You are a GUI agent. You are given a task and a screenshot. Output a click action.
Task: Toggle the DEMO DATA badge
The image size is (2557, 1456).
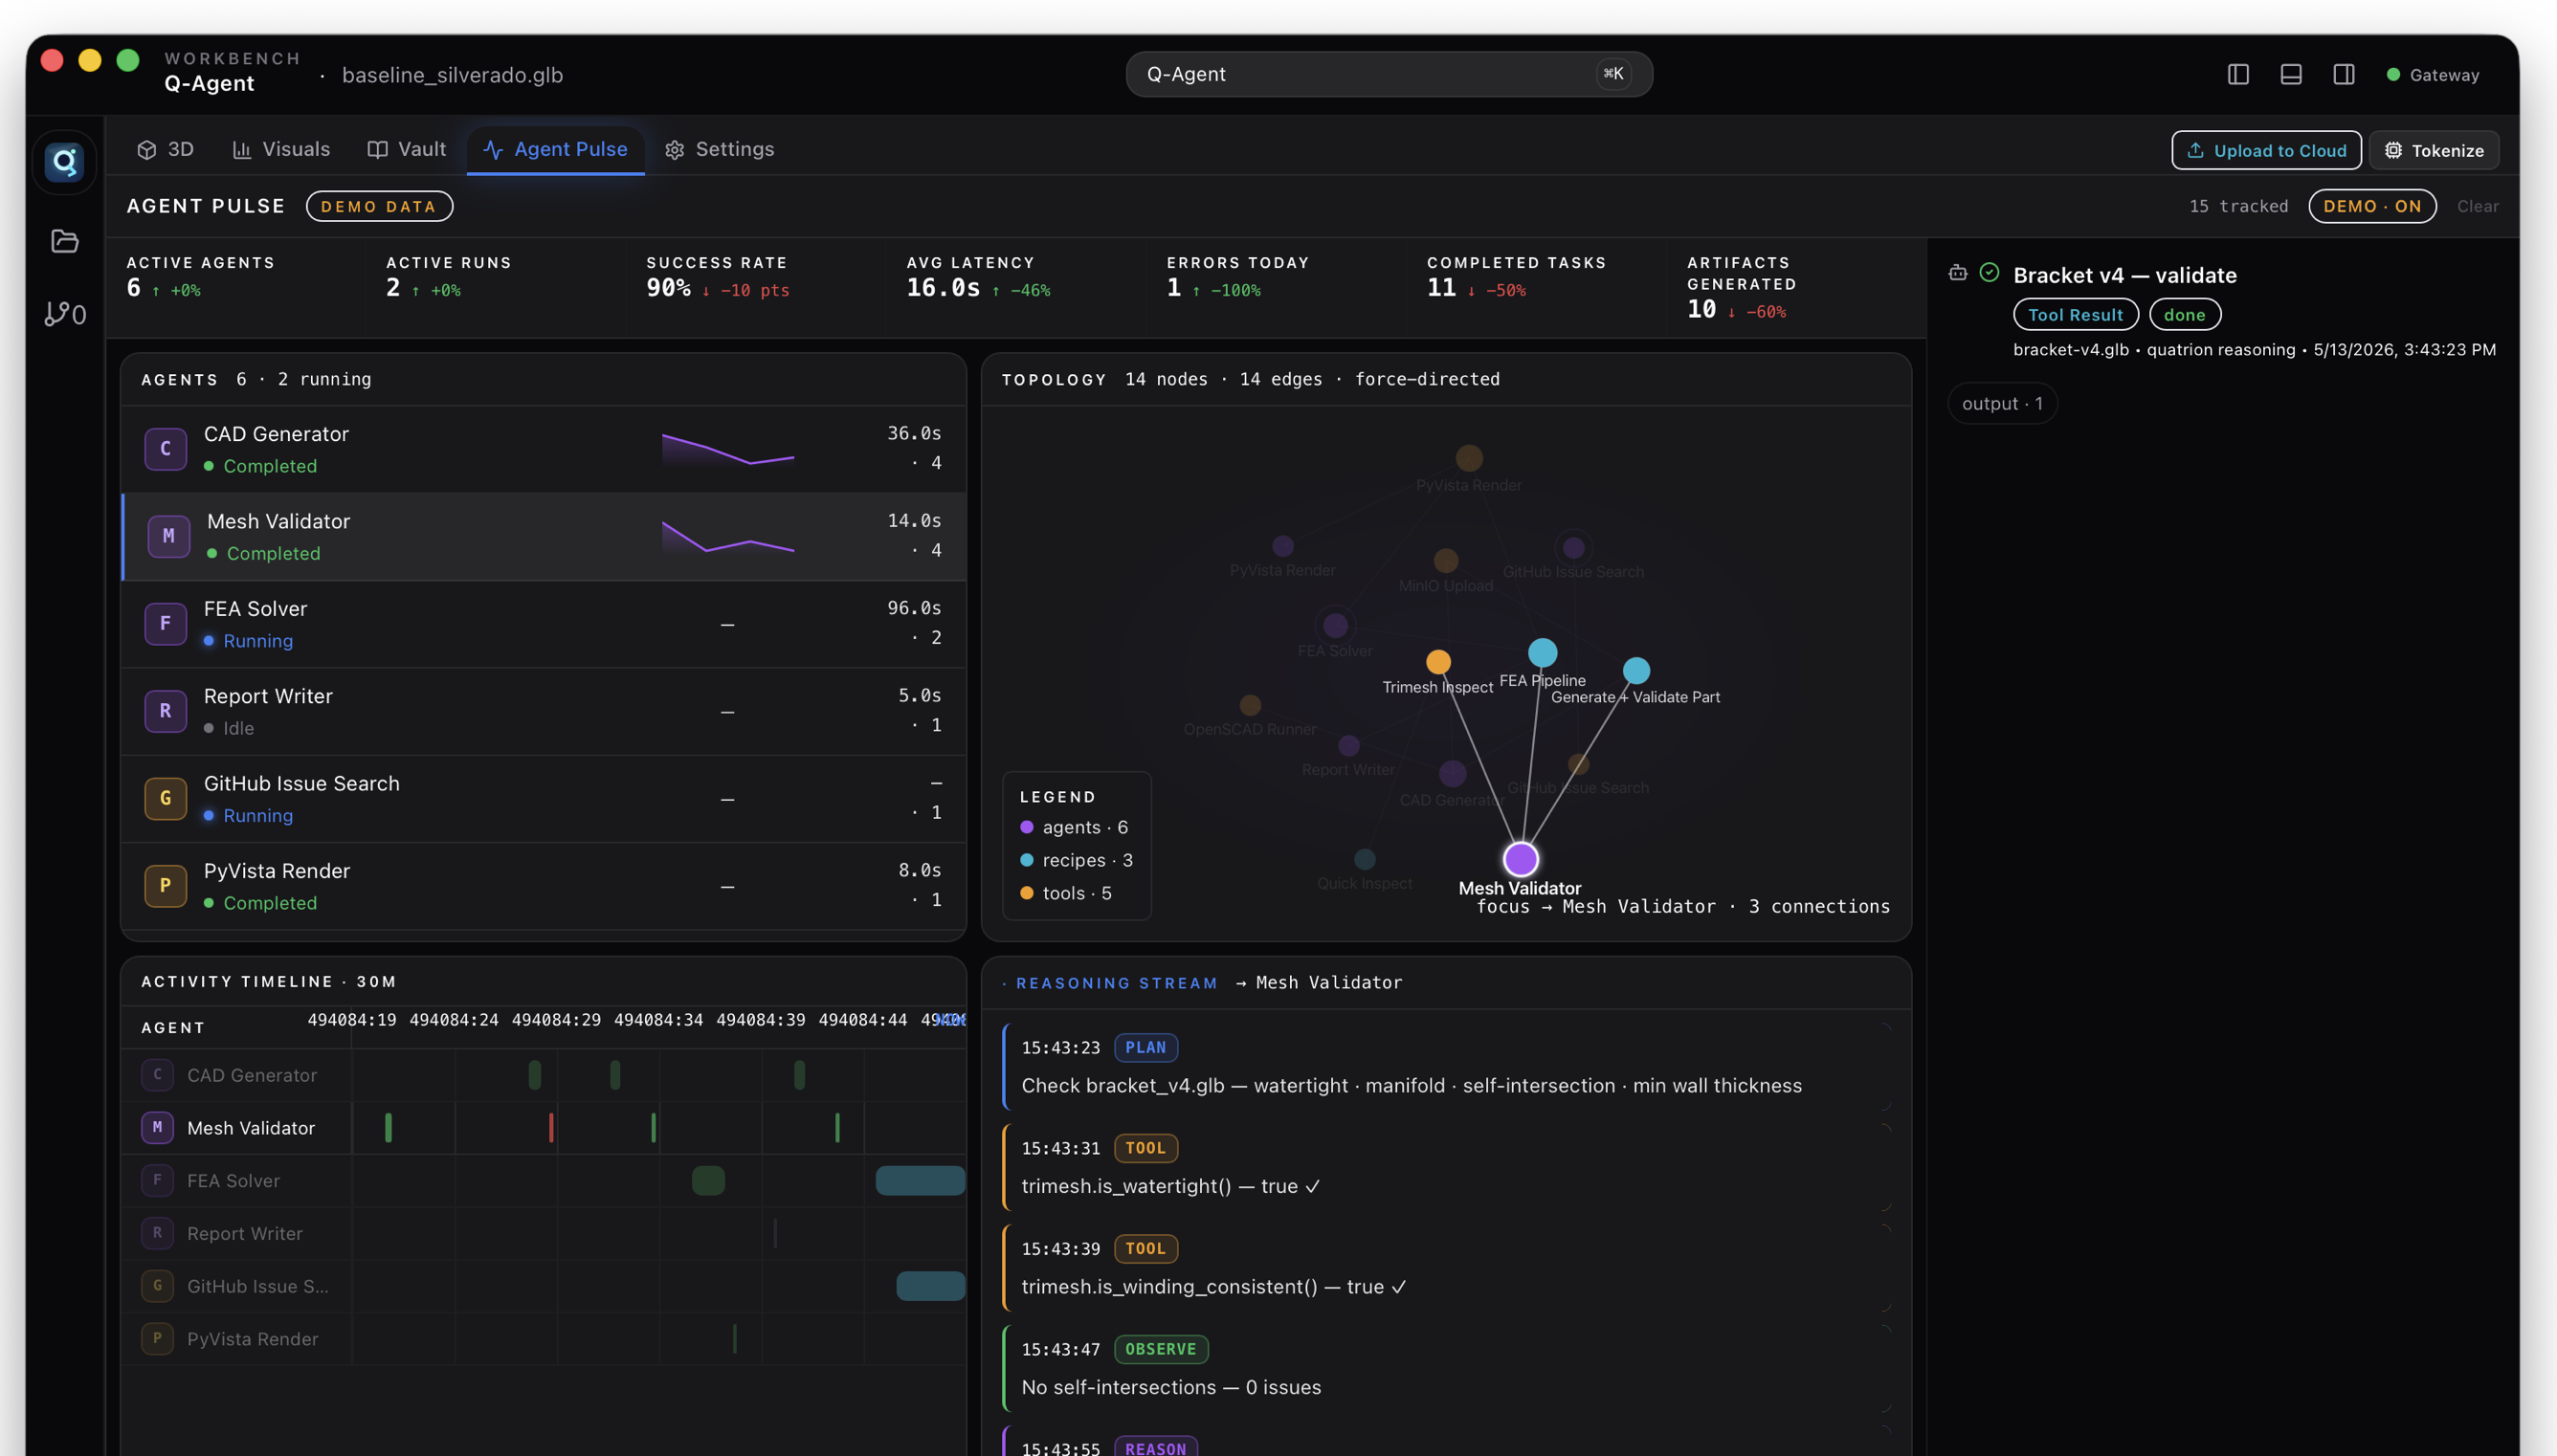379,206
